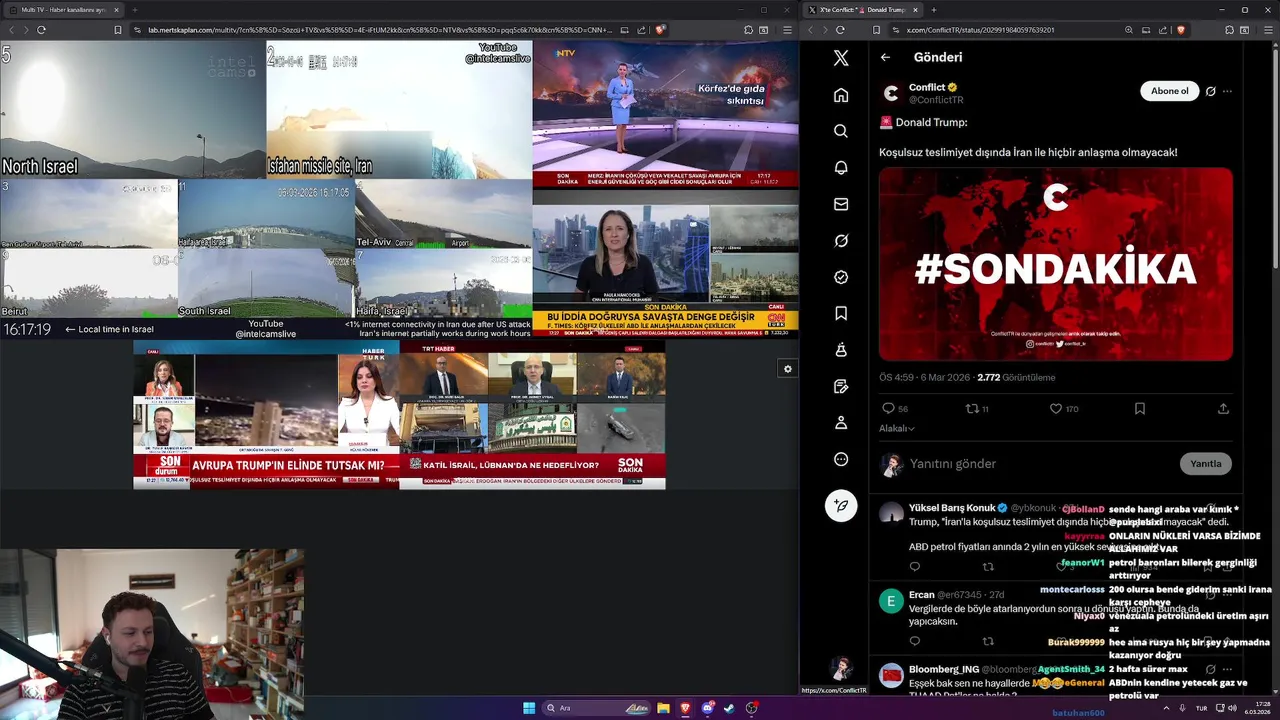The height and width of the screenshot is (720, 1280).
Task: Open File Explorer from taskbar
Action: click(x=663, y=708)
